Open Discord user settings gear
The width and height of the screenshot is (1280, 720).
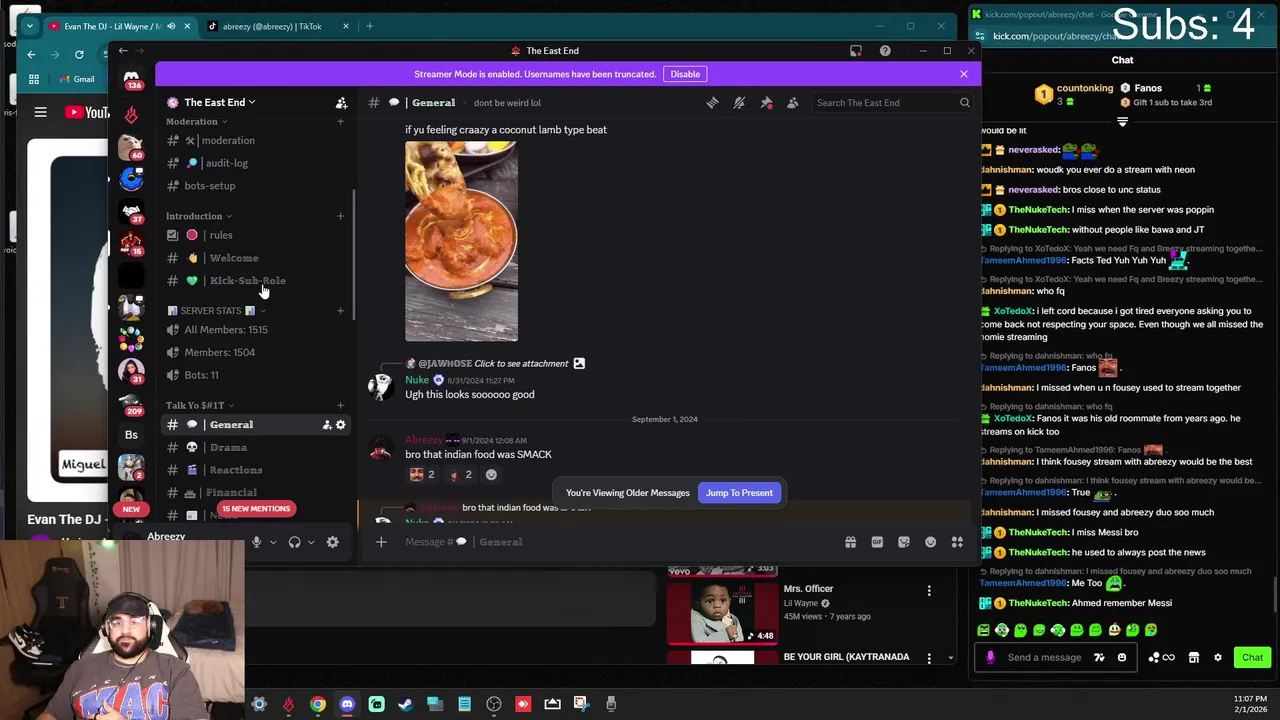pyautogui.click(x=332, y=542)
